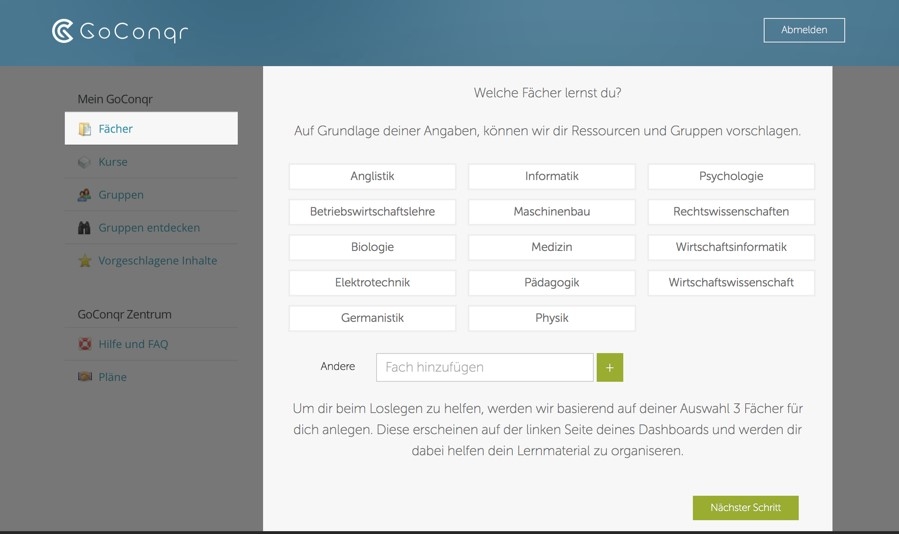Click the GoConqr logo in header
The height and width of the screenshot is (534, 899).
pos(120,31)
